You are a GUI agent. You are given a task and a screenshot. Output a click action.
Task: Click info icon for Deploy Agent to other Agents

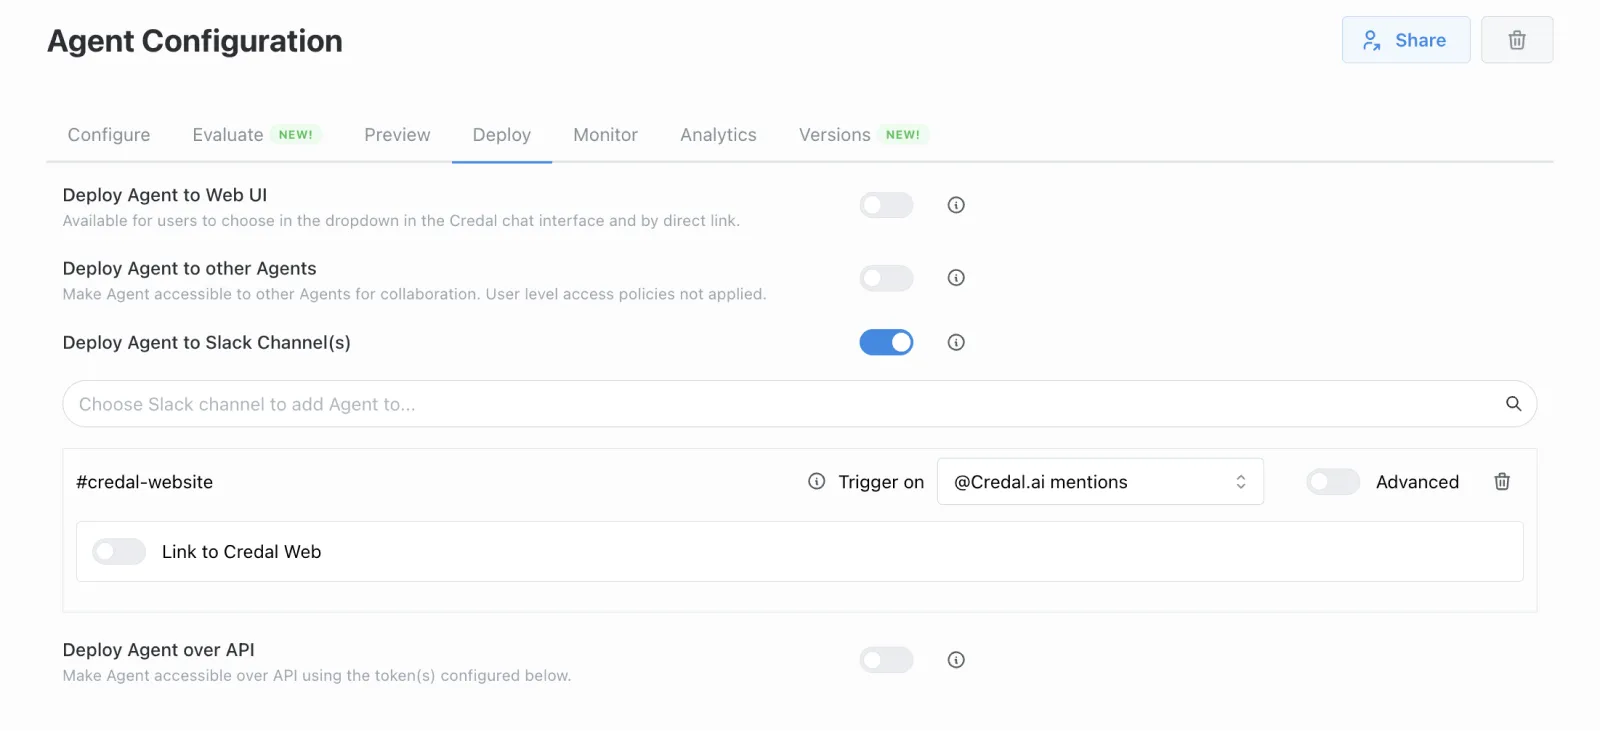[x=956, y=278]
